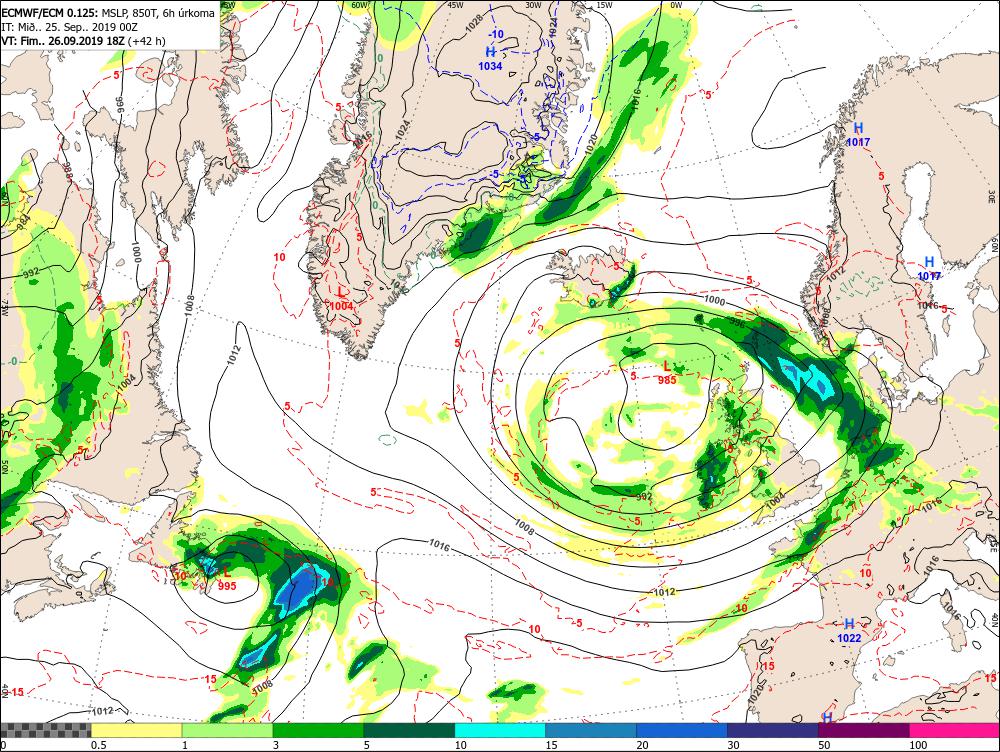Click the cyan 10–15 legend swatch

(x=500, y=730)
